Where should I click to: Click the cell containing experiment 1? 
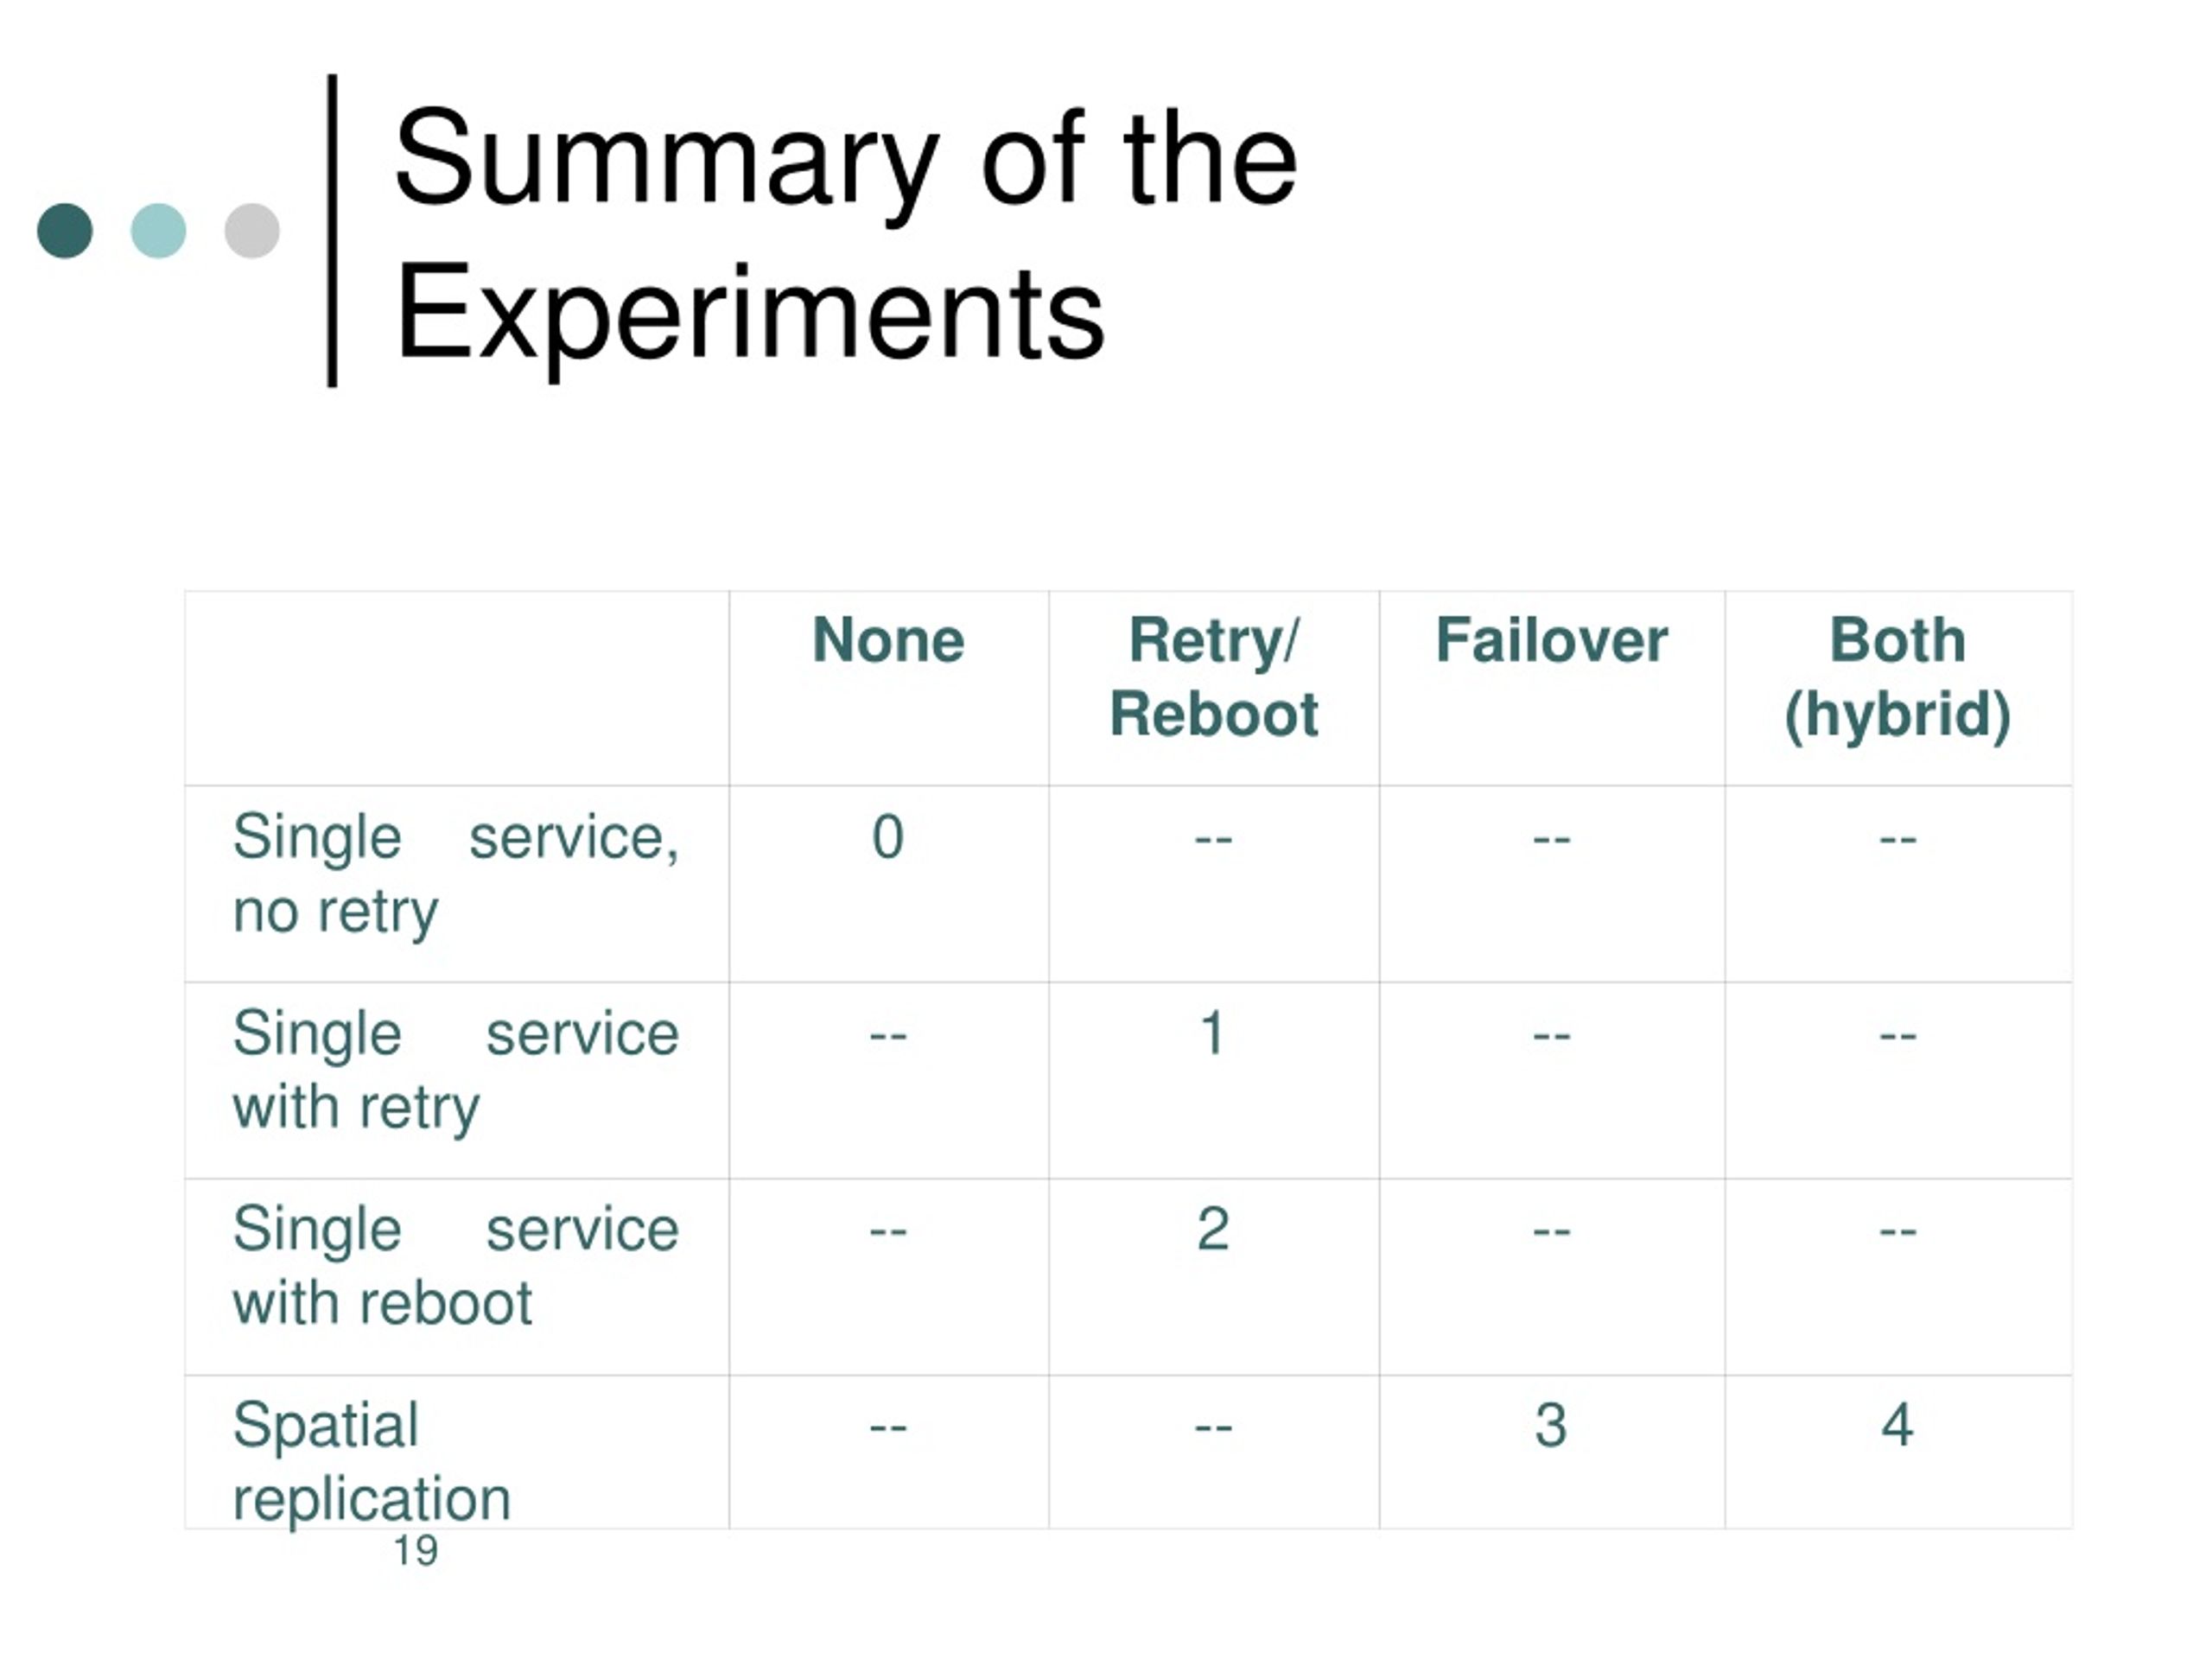click(x=1214, y=1080)
